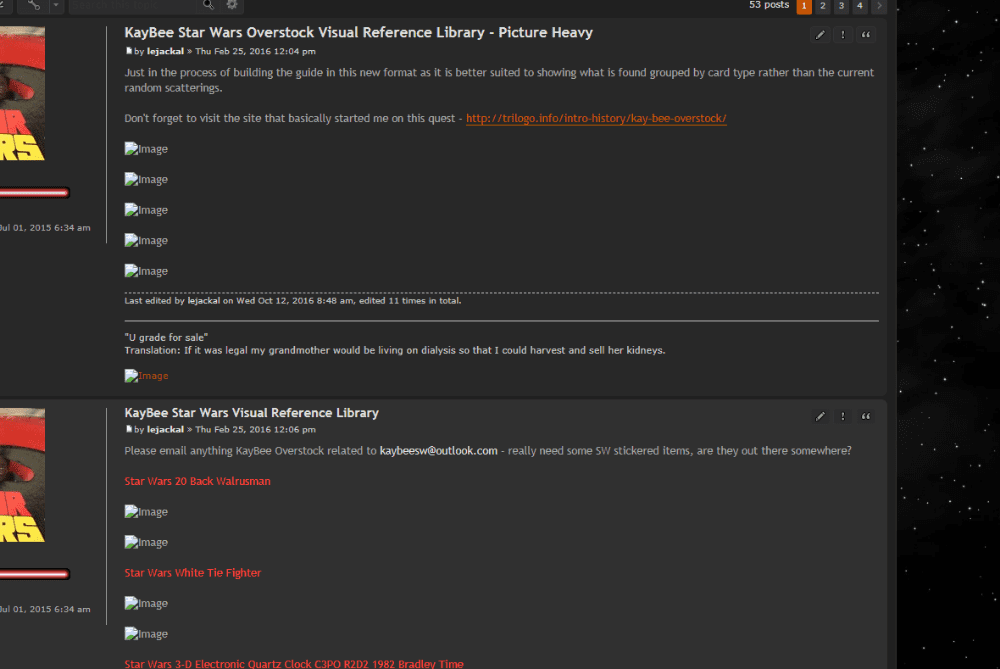This screenshot has height=669, width=1000.
Task: Click the next page arrow
Action: coord(879,6)
